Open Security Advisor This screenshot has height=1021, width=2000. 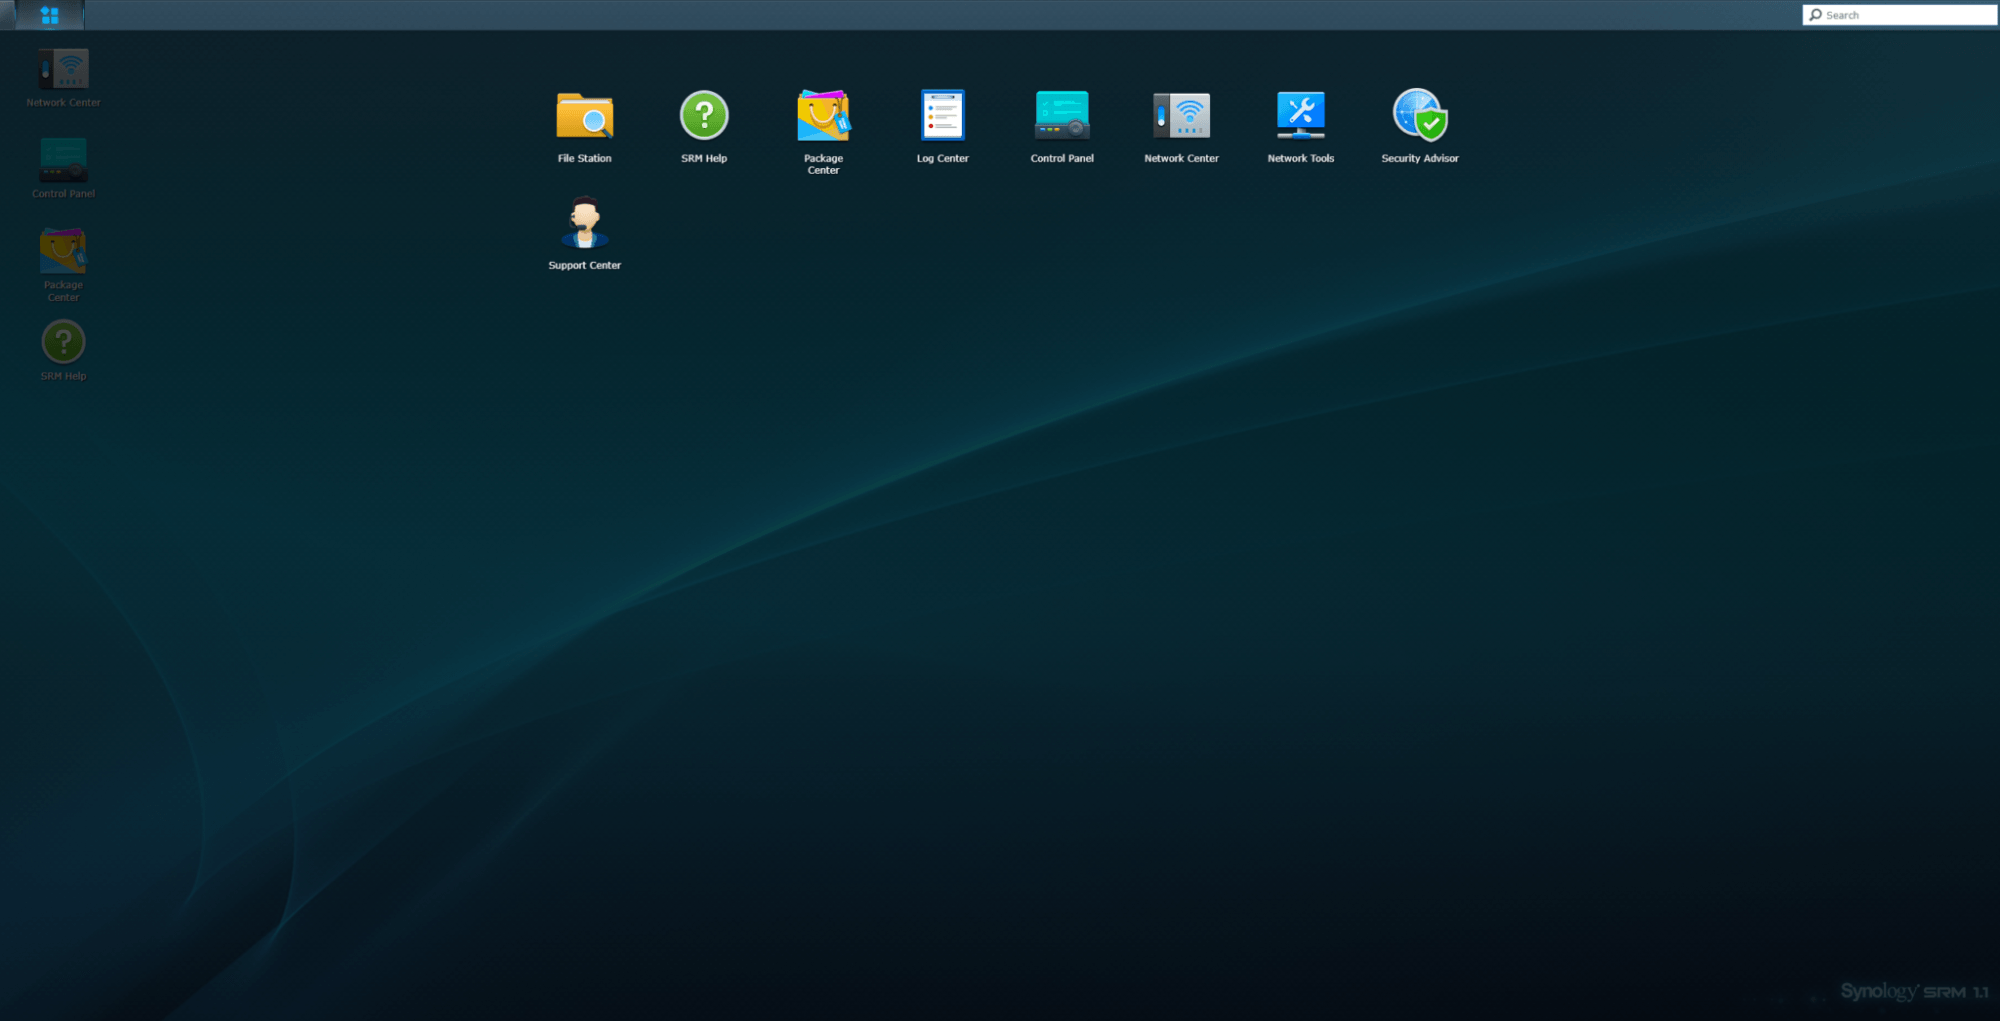(x=1420, y=116)
